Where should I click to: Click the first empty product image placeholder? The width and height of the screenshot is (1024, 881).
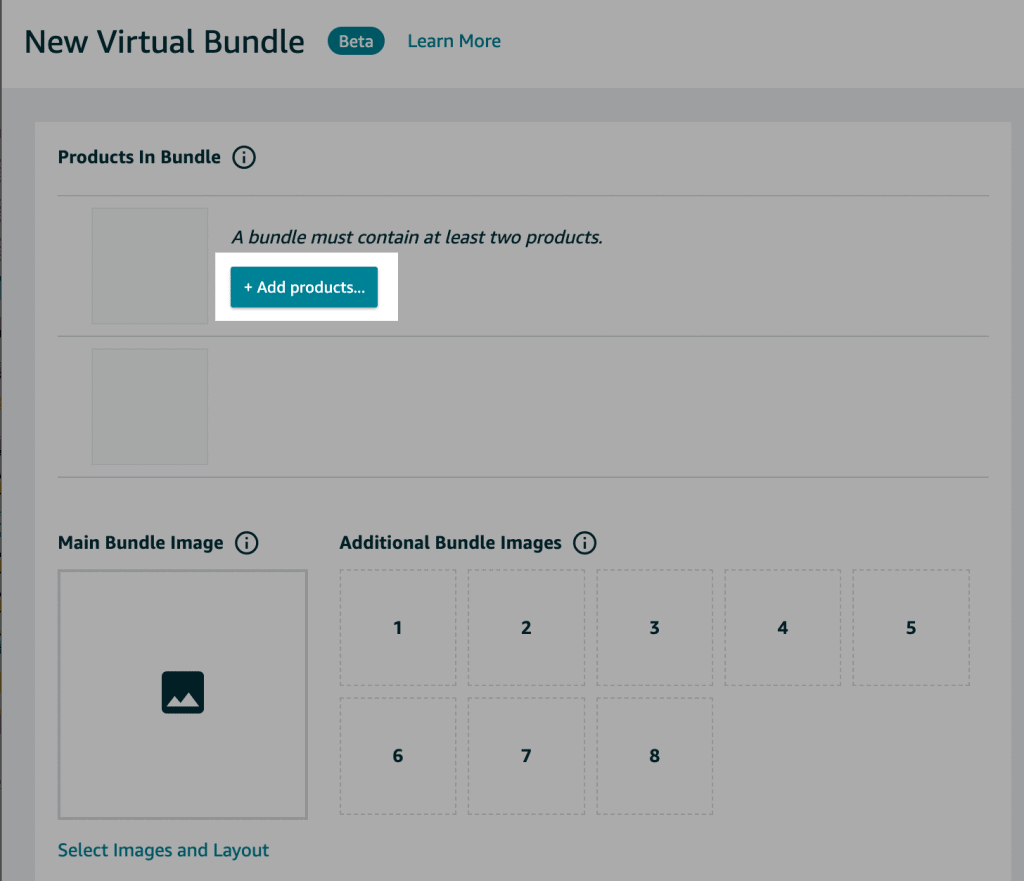[x=149, y=265]
